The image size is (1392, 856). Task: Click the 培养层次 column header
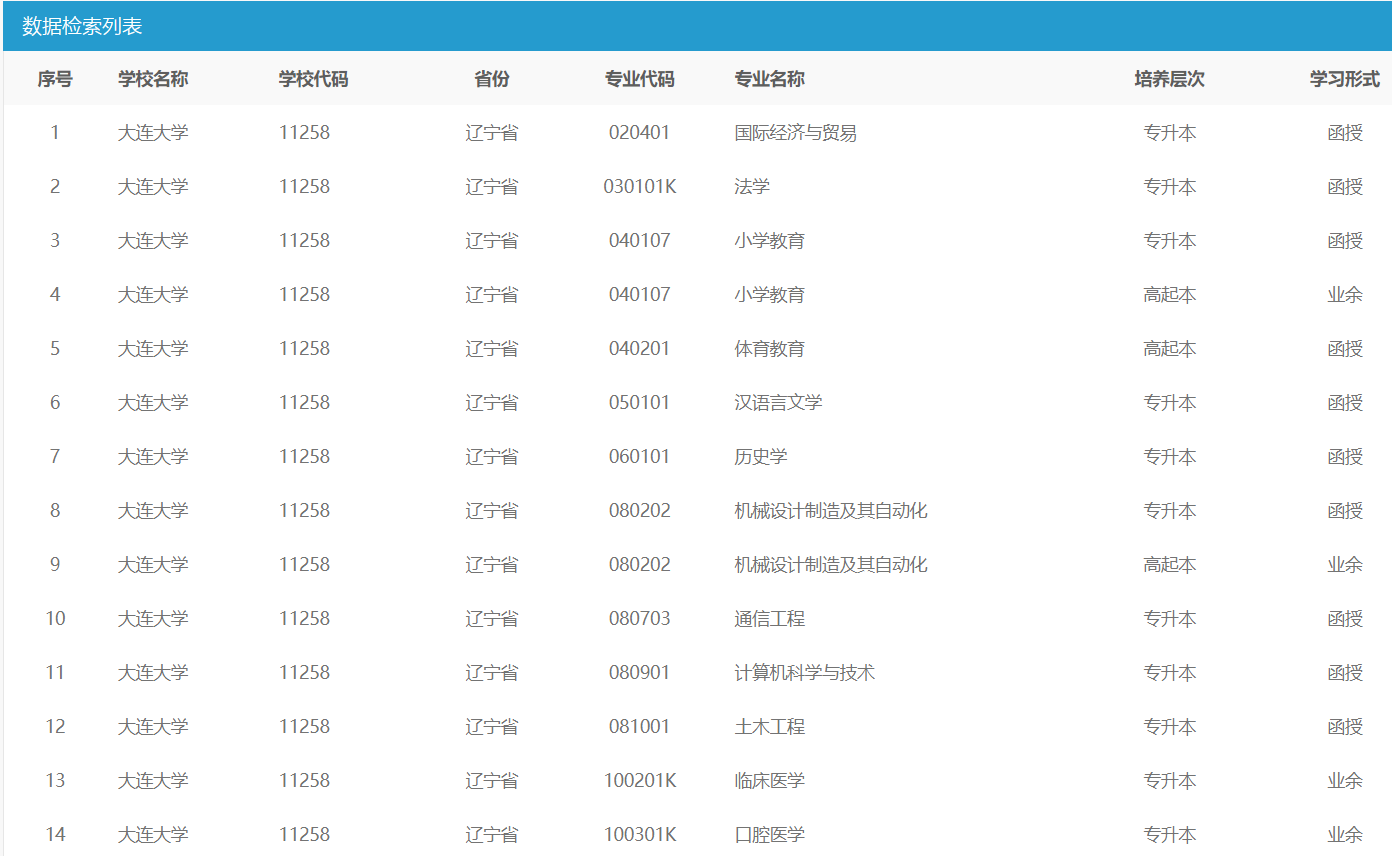(x=1170, y=79)
